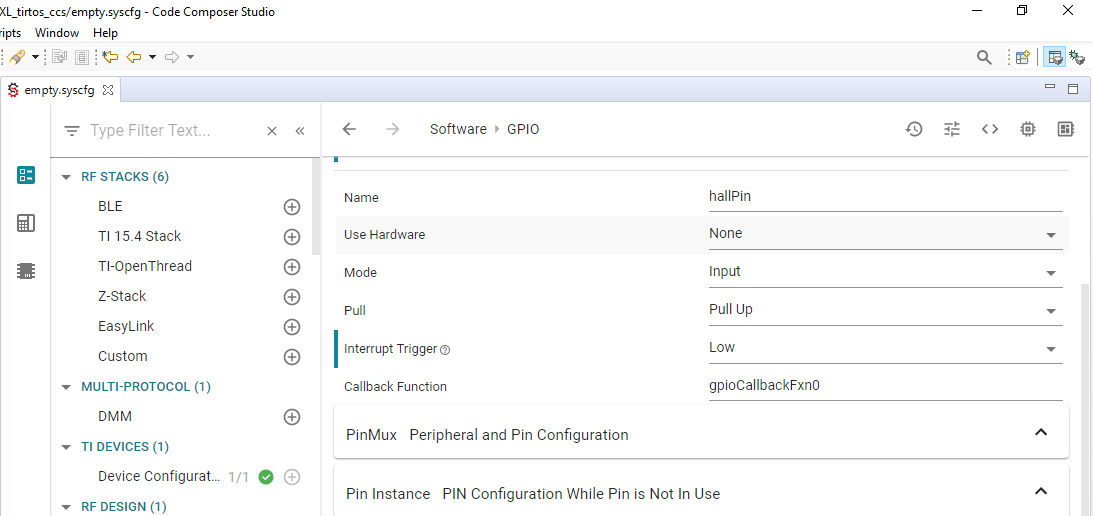Open the Window menu
Image resolution: width=1093 pixels, height=516 pixels.
(x=57, y=33)
